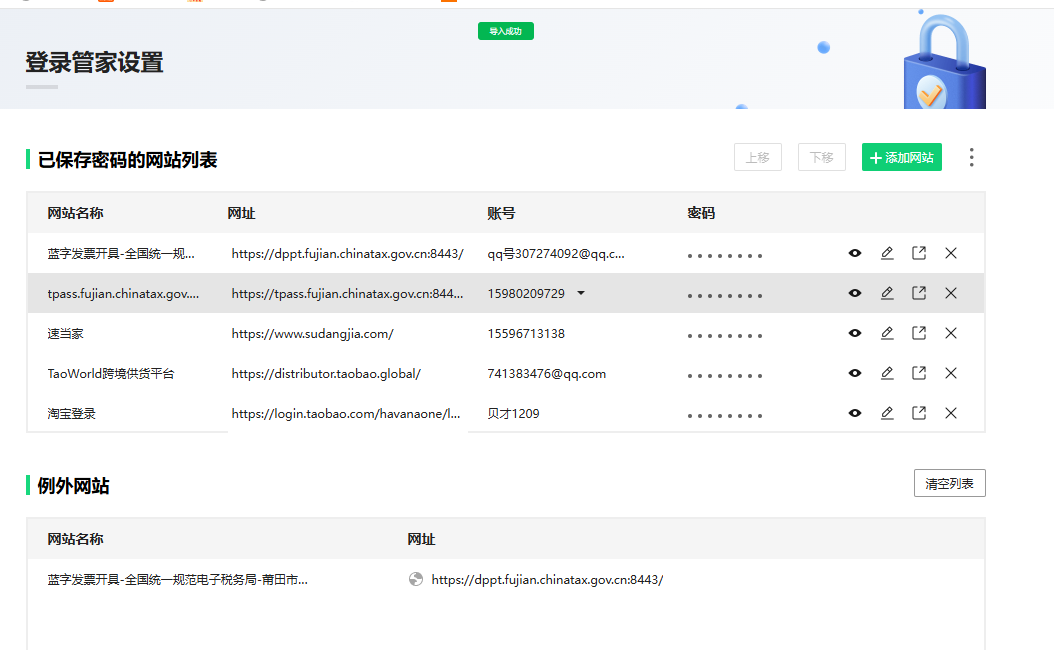Open the three-dot more options menu
The height and width of the screenshot is (650, 1054).
[x=971, y=157]
